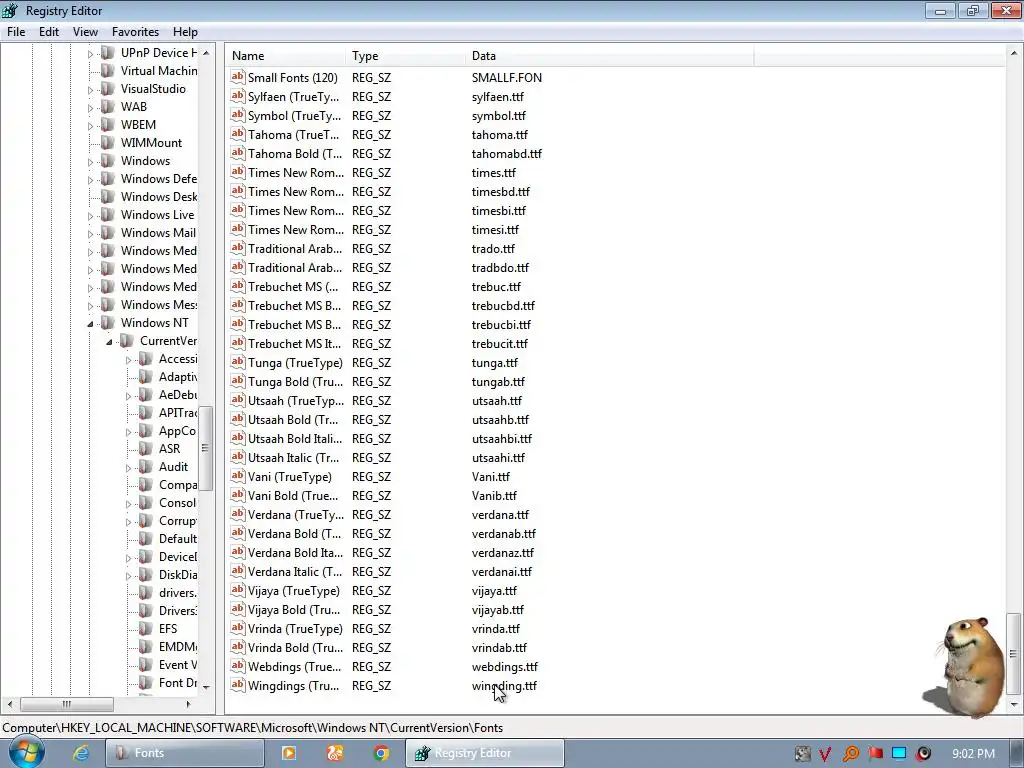Sort values by the Data column header
Screen dimensions: 1024x768
(610, 56)
